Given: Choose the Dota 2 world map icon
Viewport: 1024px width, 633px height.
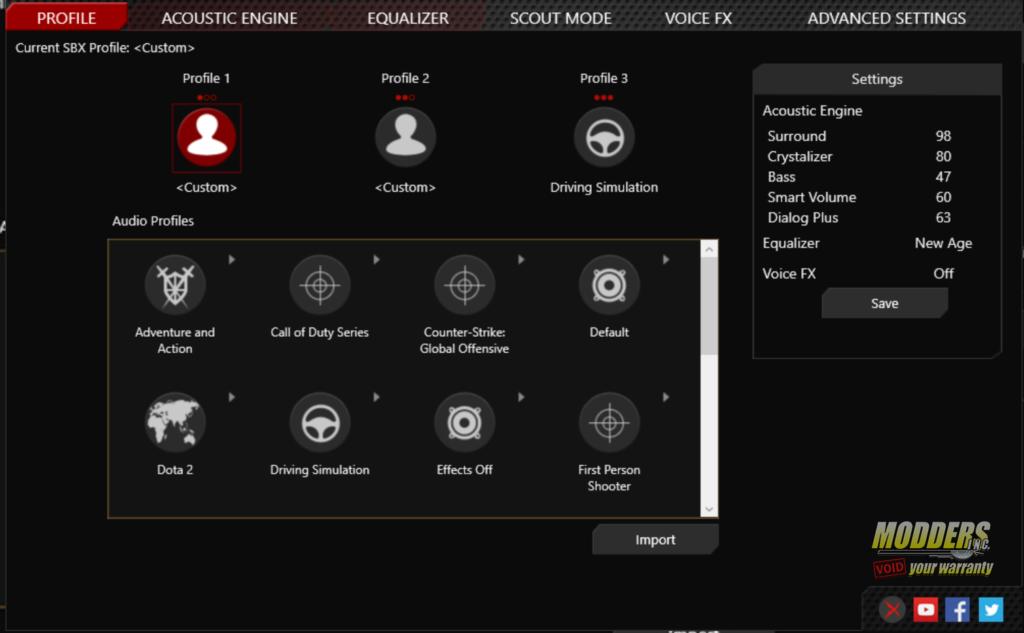Looking at the screenshot, I should click(175, 423).
